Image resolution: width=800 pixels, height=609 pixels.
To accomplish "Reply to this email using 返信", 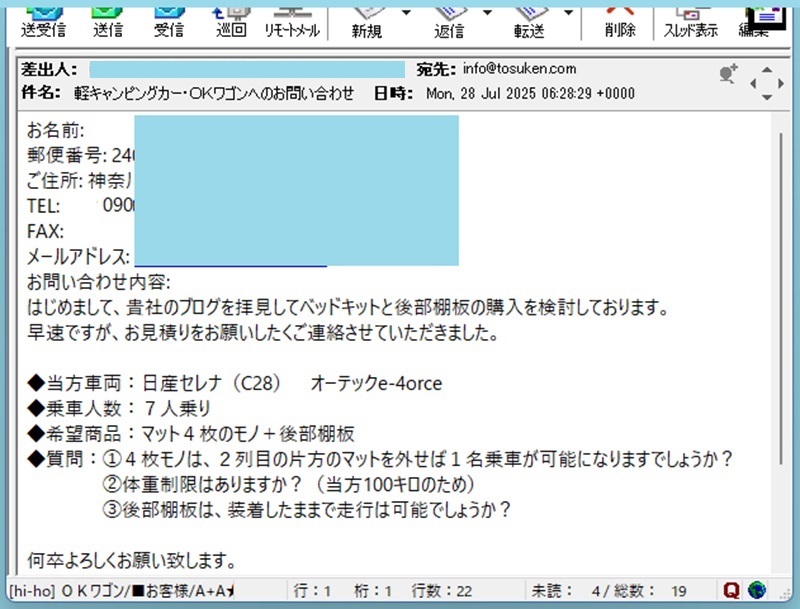I will click(448, 20).
